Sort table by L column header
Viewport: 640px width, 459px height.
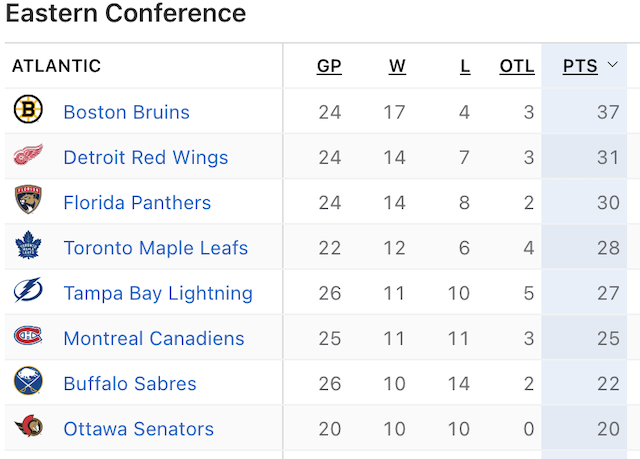click(x=465, y=66)
